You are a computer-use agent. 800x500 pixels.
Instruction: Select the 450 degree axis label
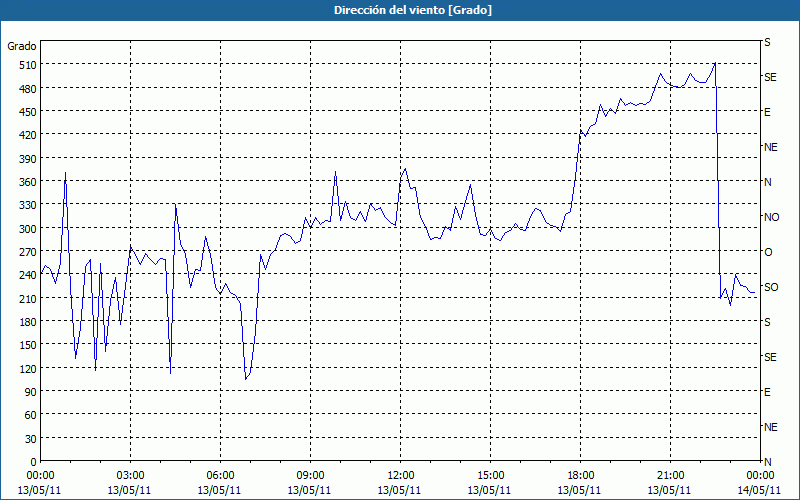[x=28, y=112]
